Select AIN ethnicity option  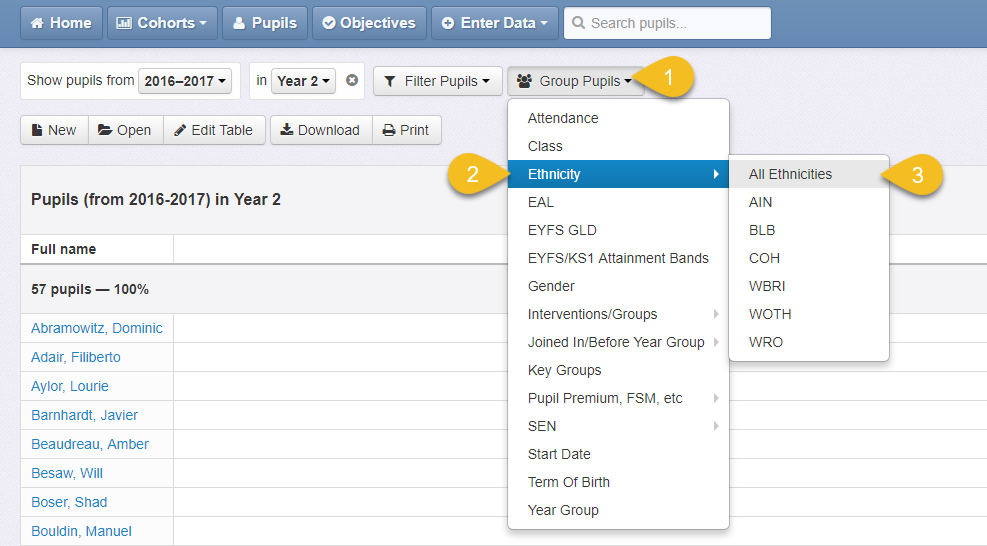[x=809, y=202]
